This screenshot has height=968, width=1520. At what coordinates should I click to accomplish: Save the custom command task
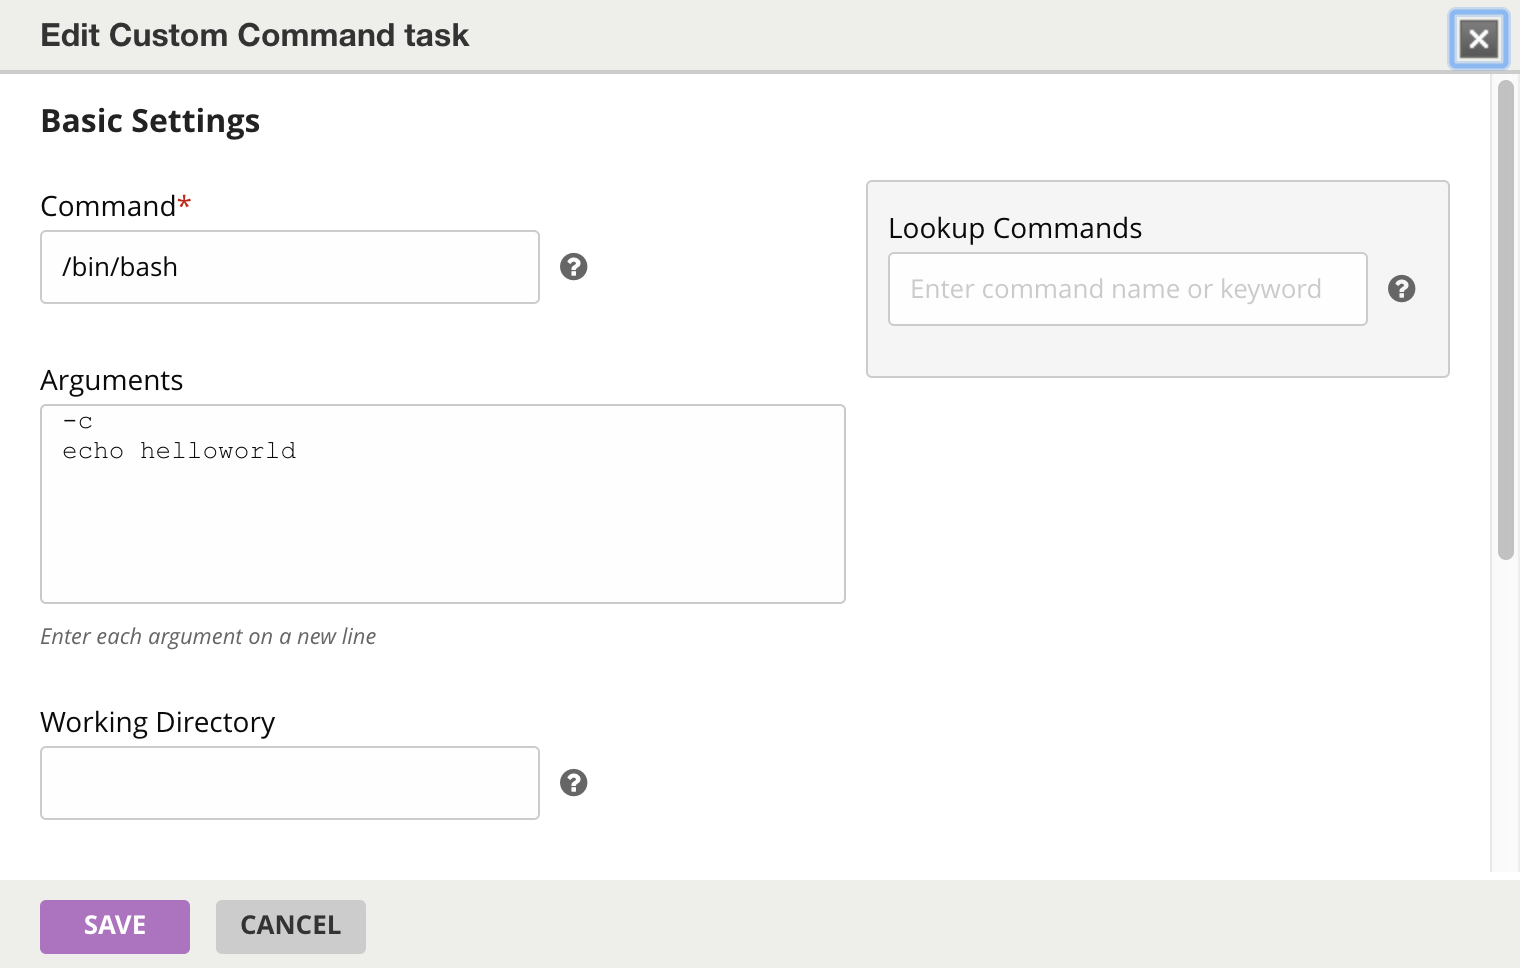pyautogui.click(x=115, y=926)
